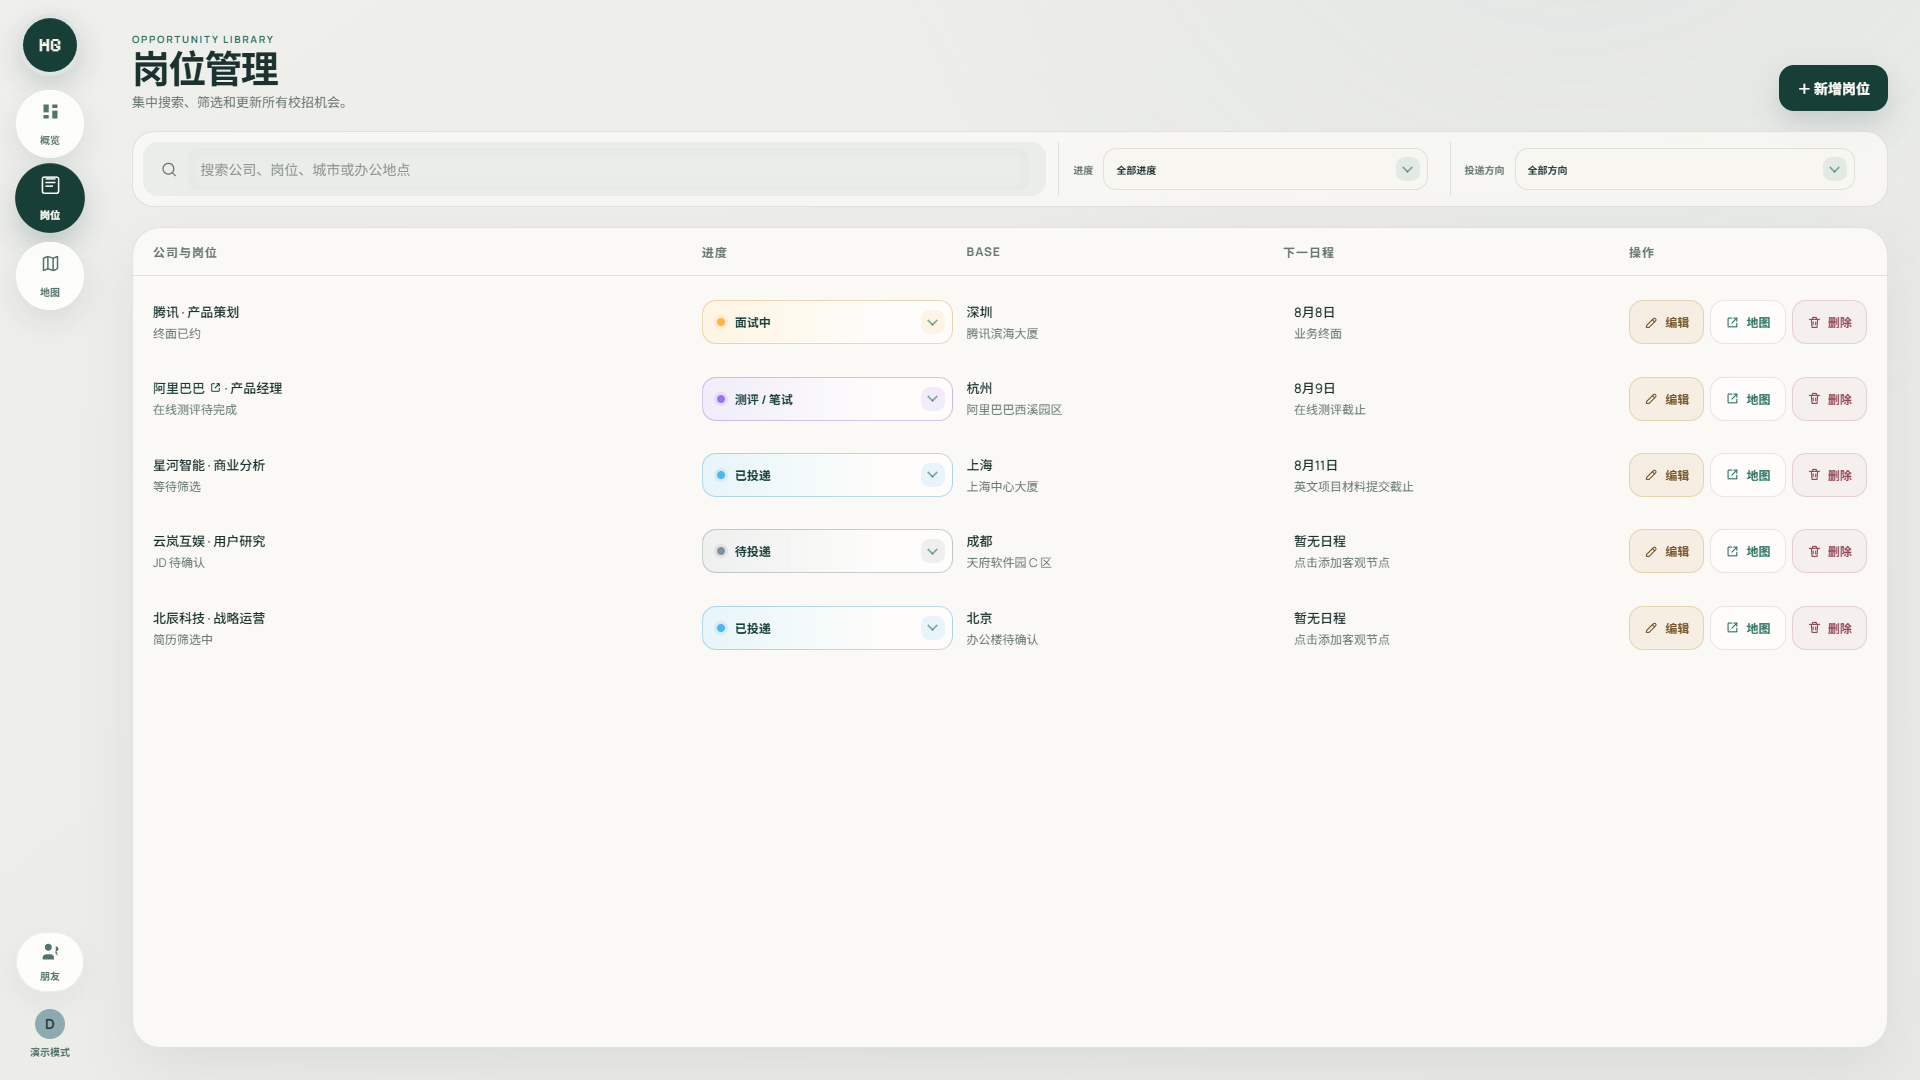Viewport: 1920px width, 1080px height.
Task: Click the 8月11日 英文项目材料提交截止 schedule cell
Action: pyautogui.click(x=1354, y=475)
